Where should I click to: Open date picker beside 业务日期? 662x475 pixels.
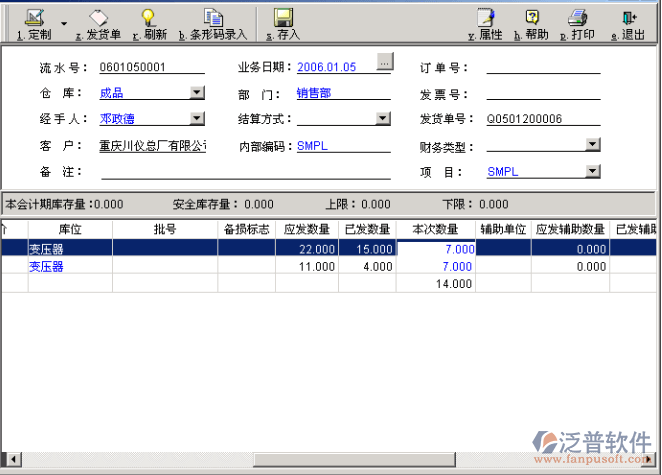(x=383, y=62)
